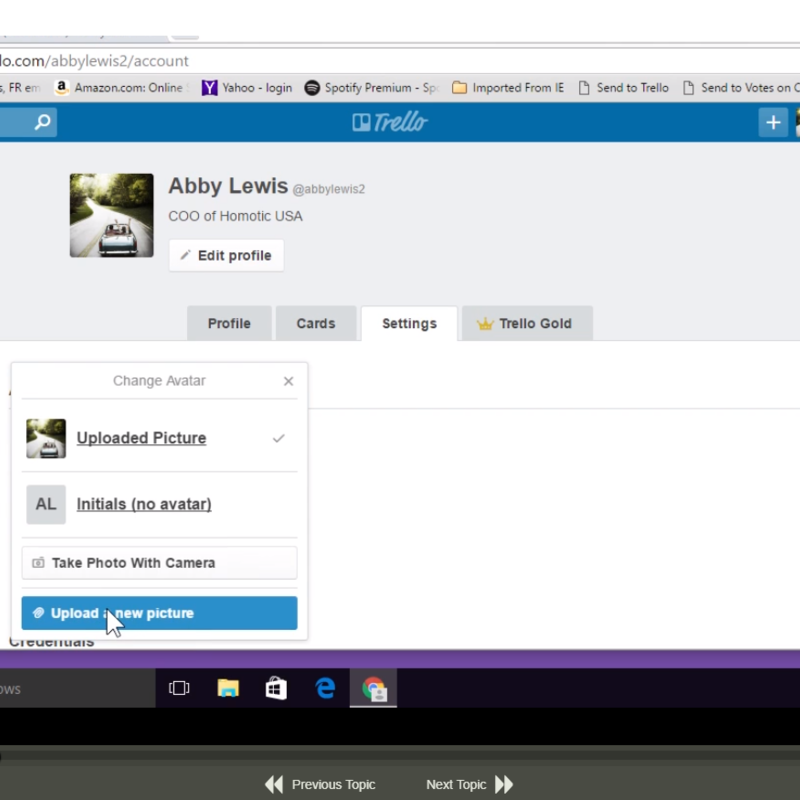Open Microsoft Store from taskbar

(276, 688)
